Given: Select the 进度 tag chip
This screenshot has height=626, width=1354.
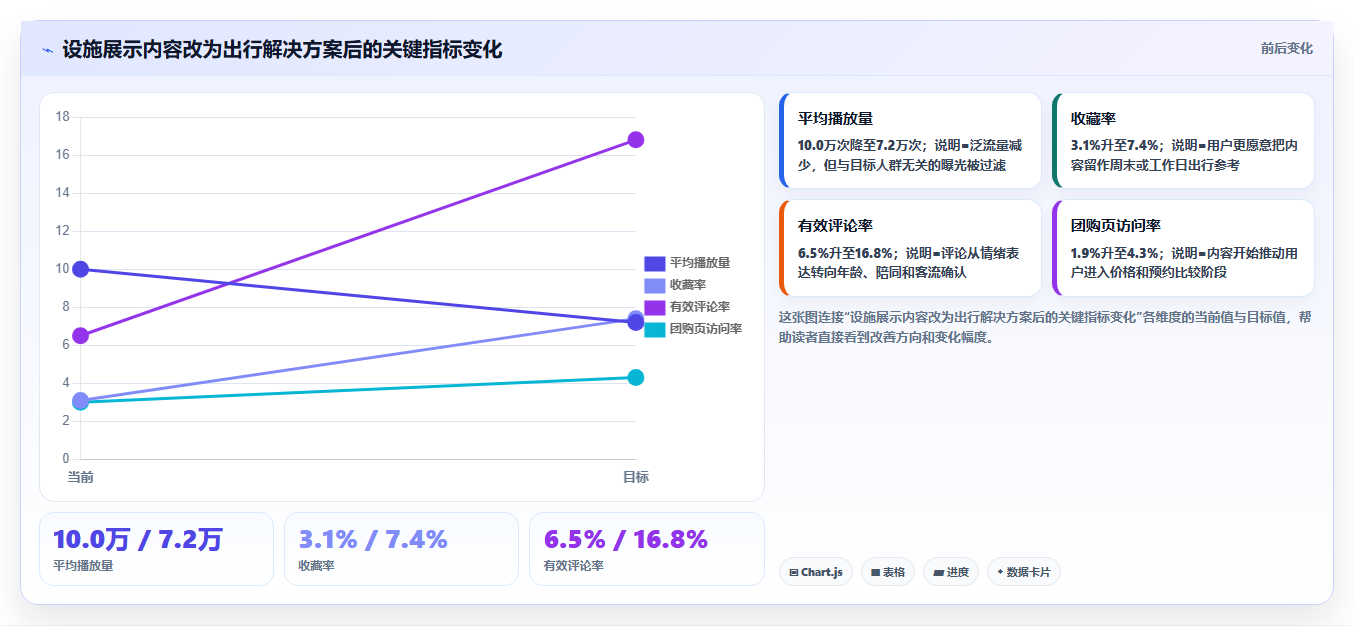Looking at the screenshot, I should (x=951, y=572).
